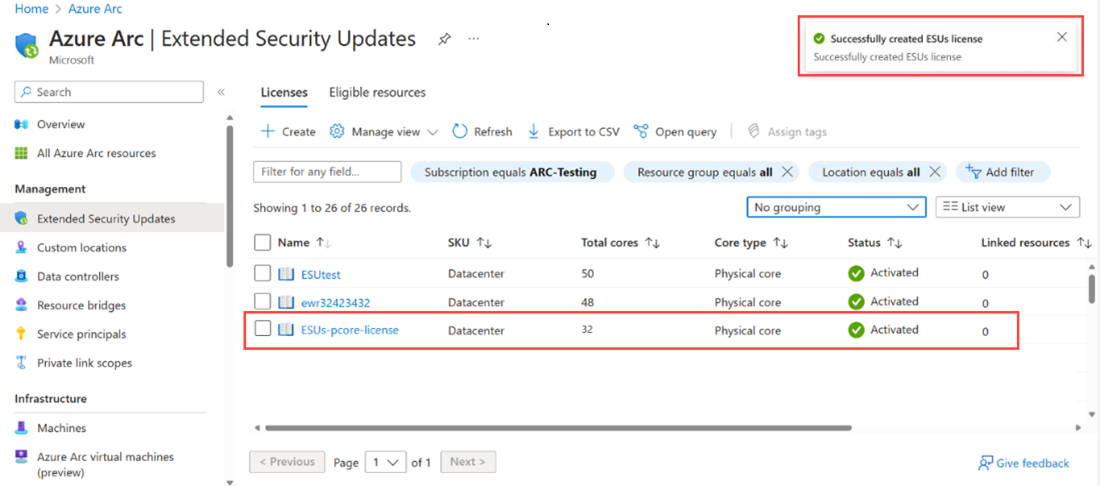1100x486 pixels.
Task: Click the Export to CSV download icon
Action: tap(534, 132)
